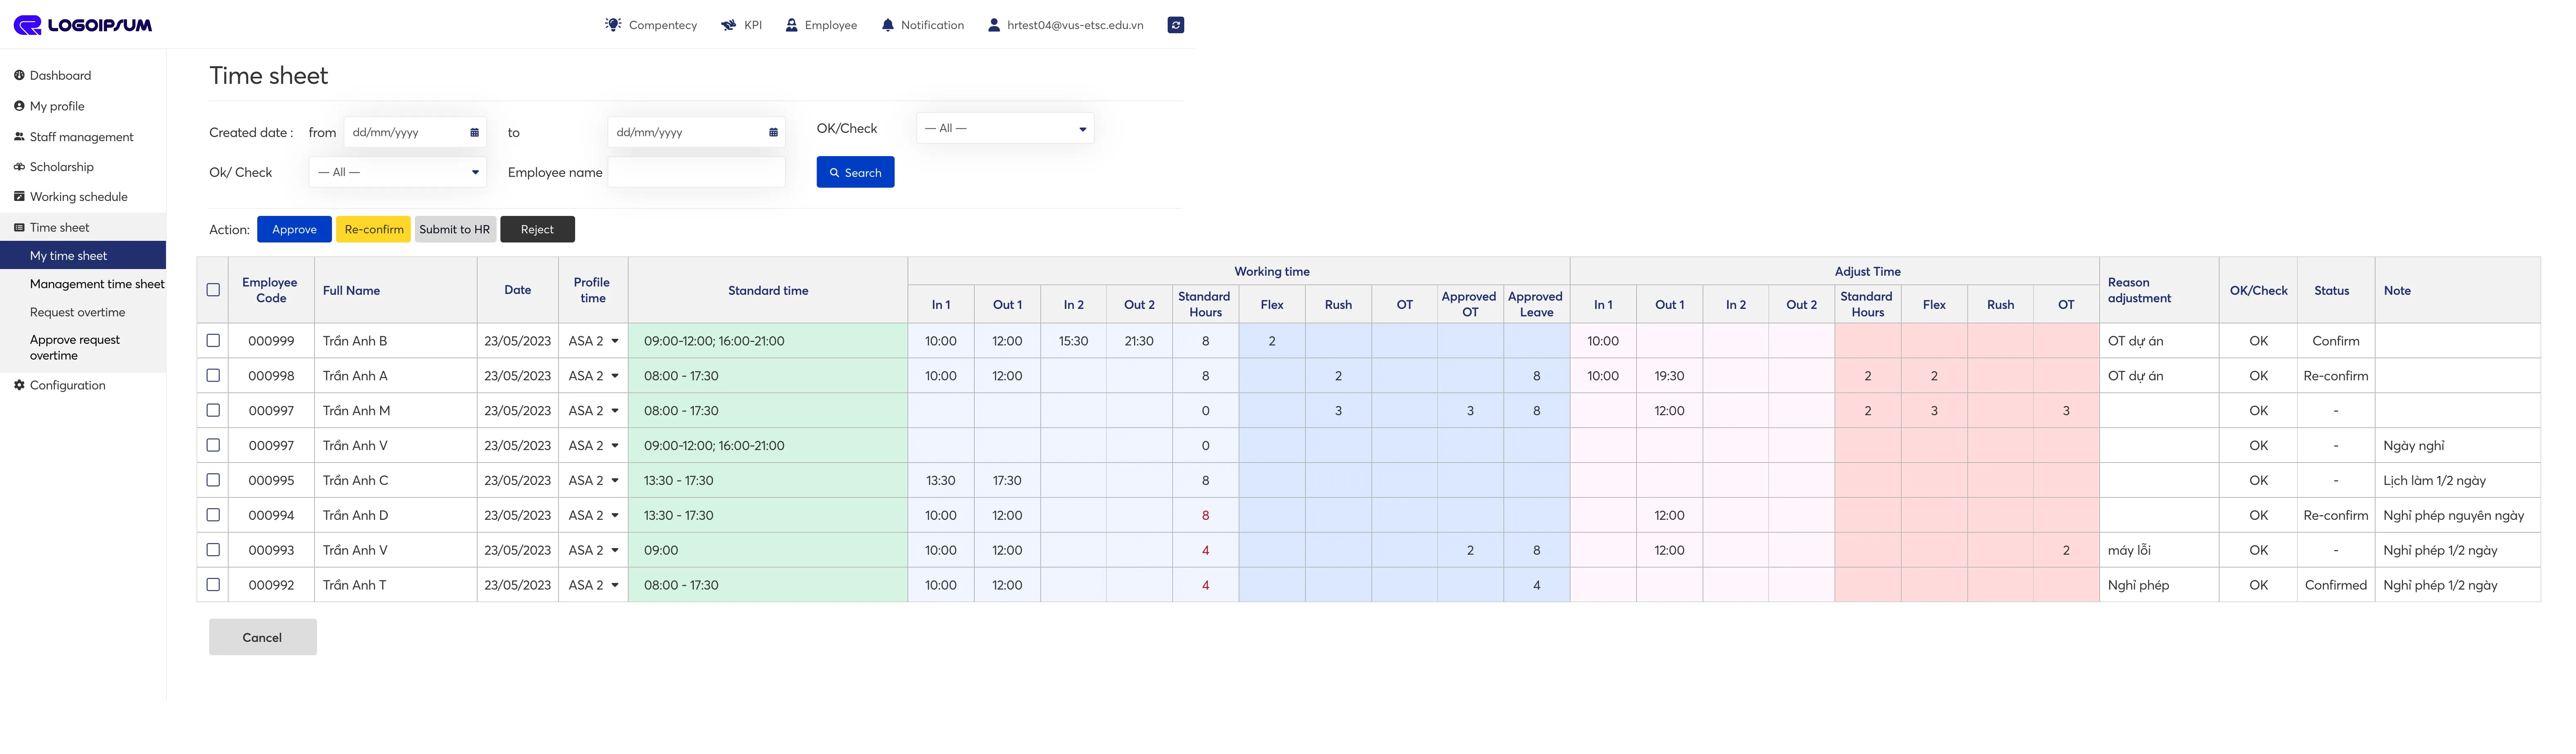Go to Working schedule in sidebar

78,197
